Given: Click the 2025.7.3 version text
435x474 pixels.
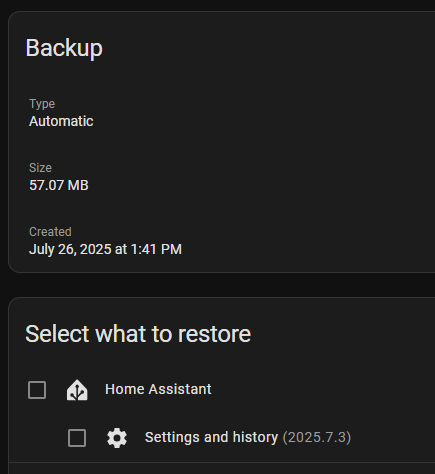Looking at the screenshot, I should click(317, 437).
